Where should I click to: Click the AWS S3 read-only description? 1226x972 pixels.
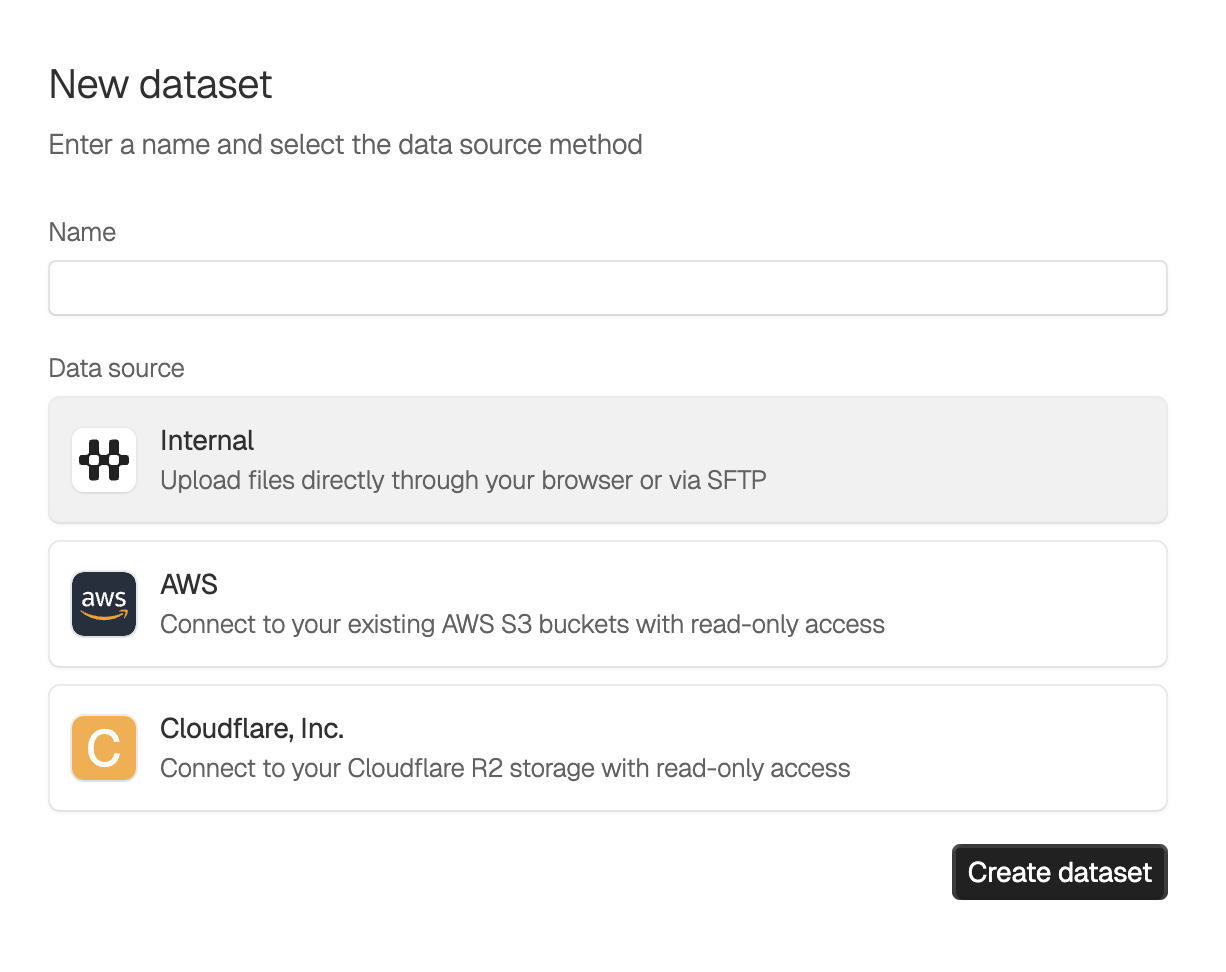[x=522, y=624]
